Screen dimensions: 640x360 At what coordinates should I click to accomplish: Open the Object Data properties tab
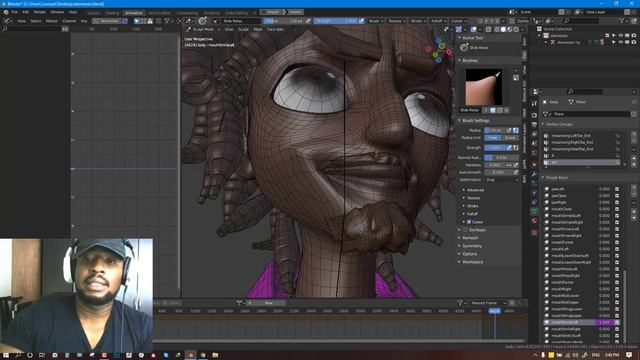(534, 211)
